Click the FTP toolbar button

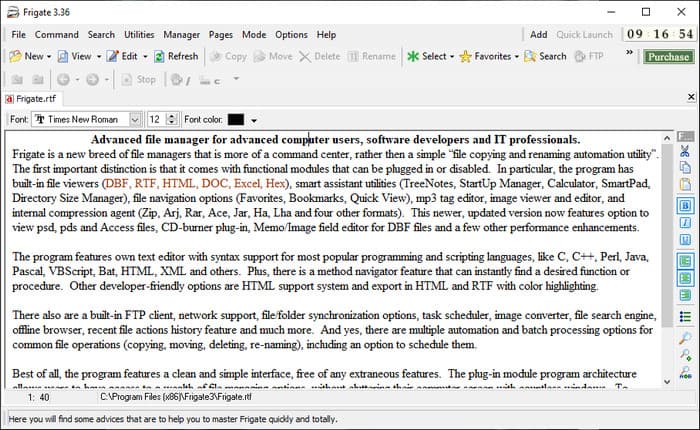[x=589, y=57]
